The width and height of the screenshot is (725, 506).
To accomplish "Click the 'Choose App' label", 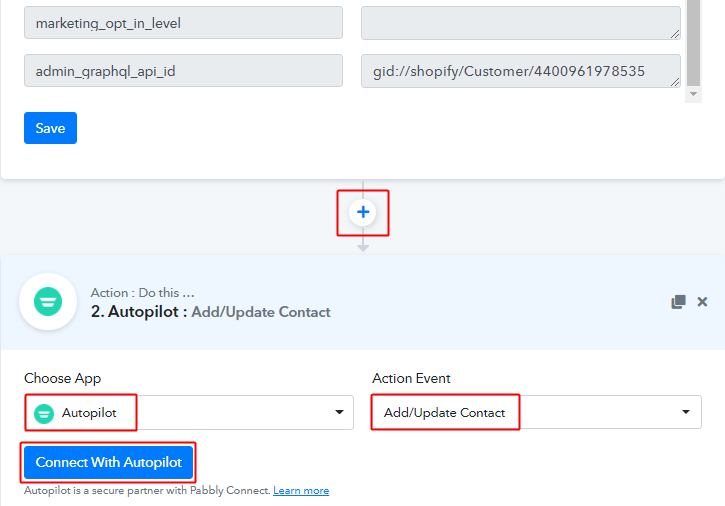I will pos(62,378).
